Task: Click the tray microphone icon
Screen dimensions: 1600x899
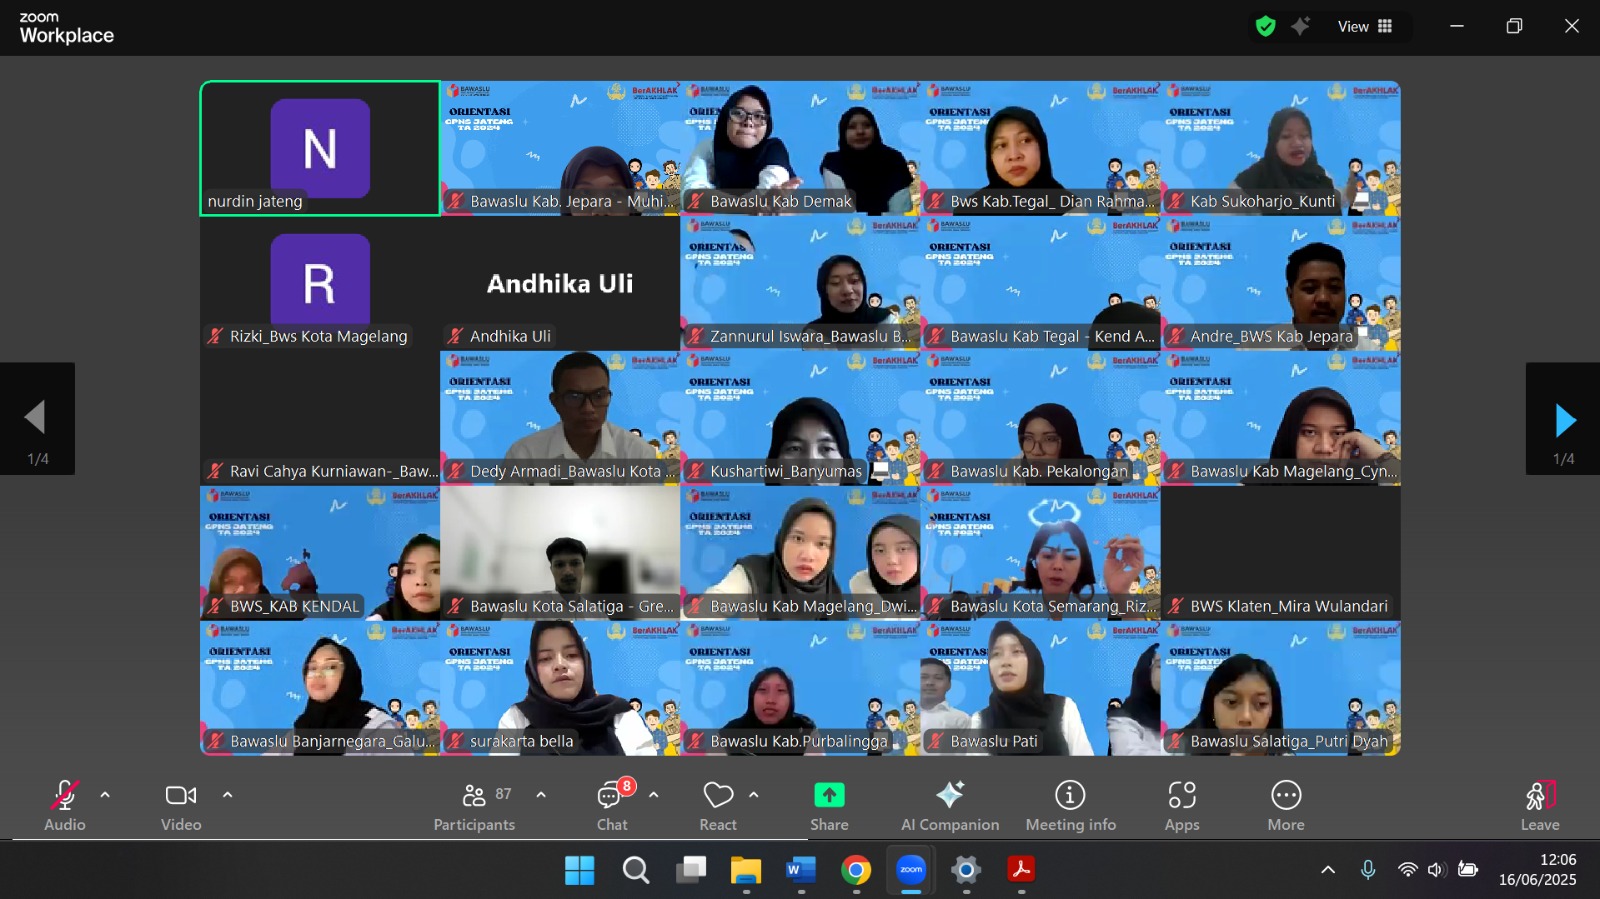Action: click(x=1368, y=870)
